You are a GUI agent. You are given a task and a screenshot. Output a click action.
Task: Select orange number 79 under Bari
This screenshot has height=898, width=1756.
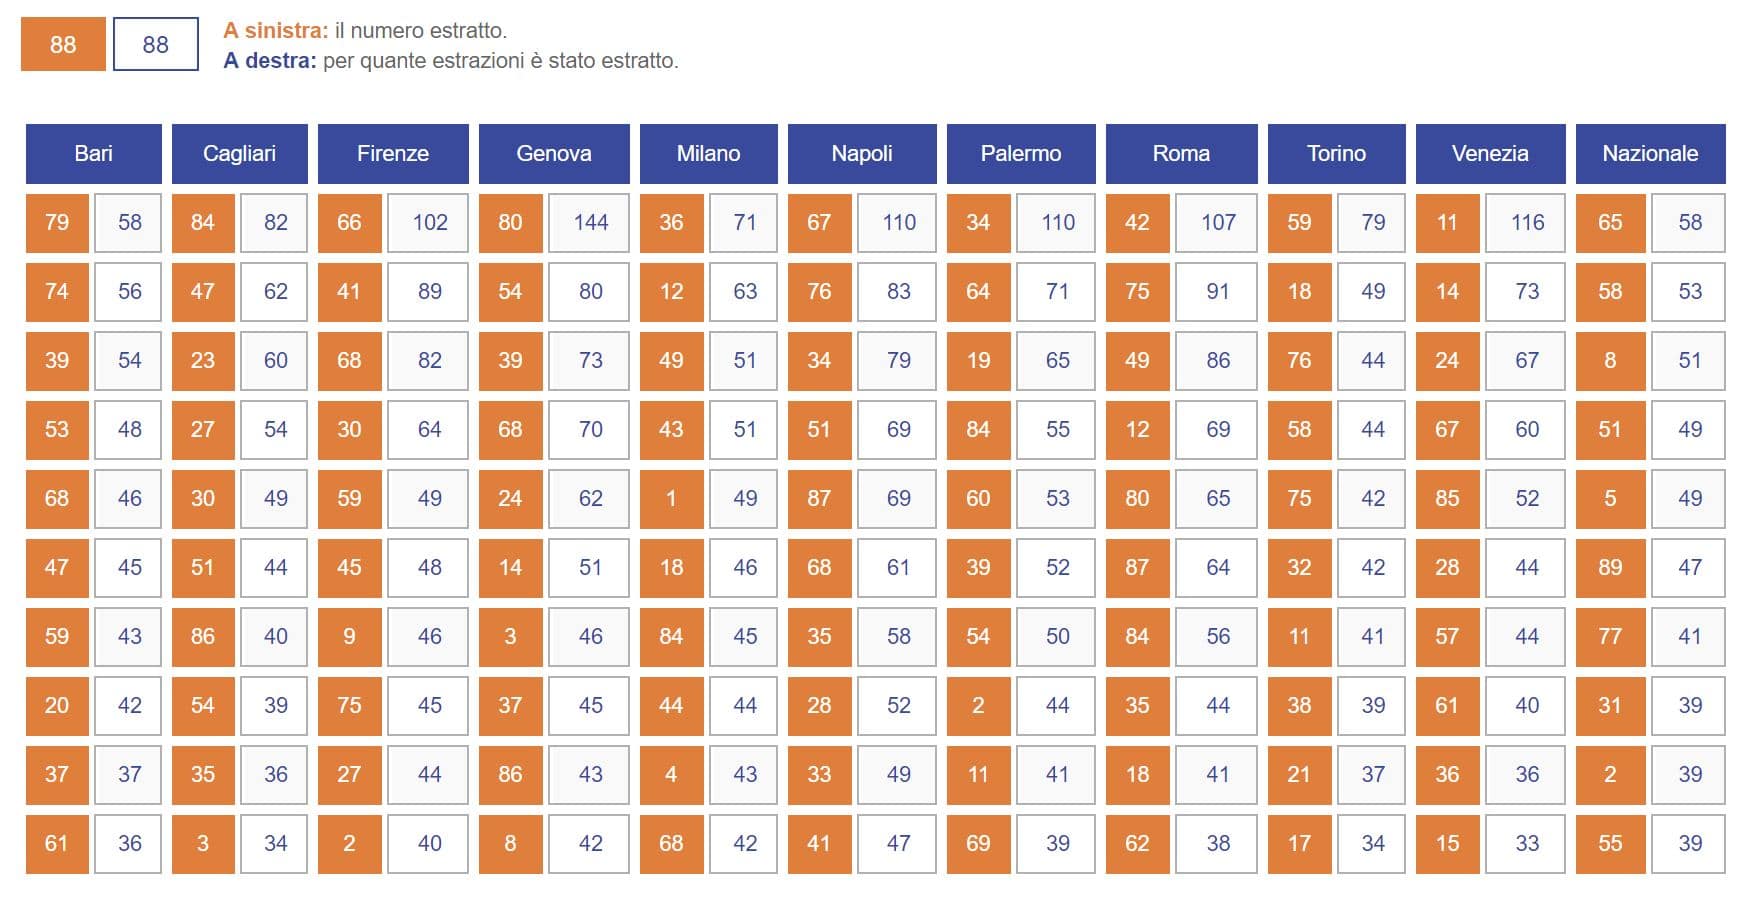[57, 222]
